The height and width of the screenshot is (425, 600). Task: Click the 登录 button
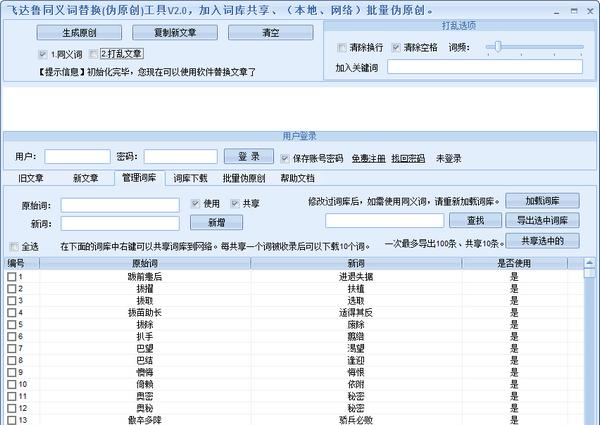pos(249,156)
